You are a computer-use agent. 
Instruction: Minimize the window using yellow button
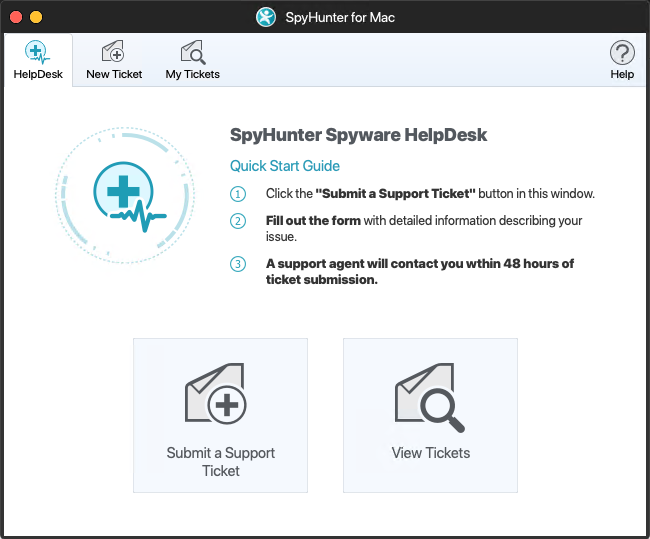(x=36, y=17)
